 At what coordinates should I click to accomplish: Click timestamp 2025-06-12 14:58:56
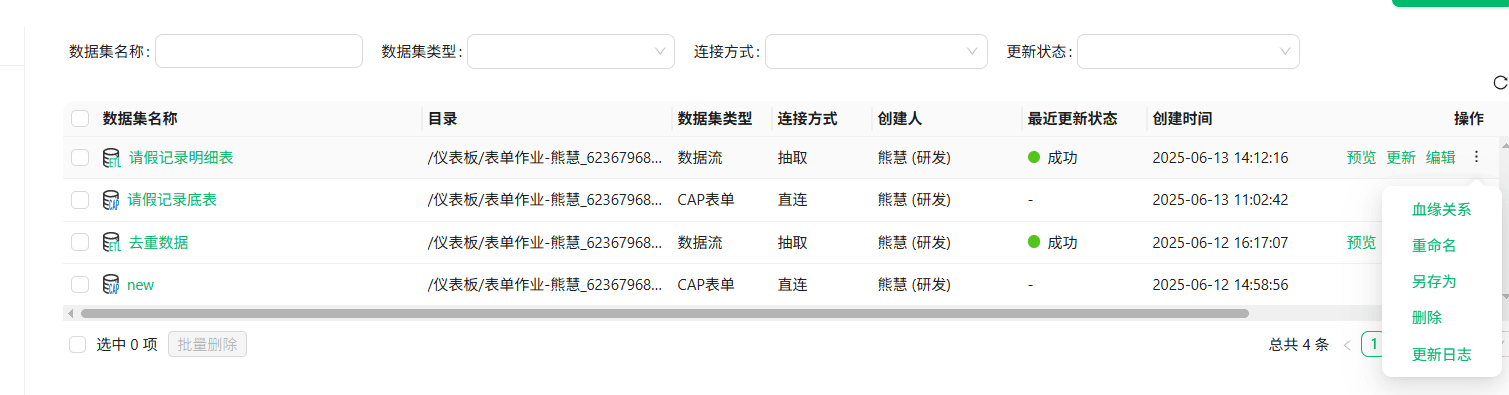tap(1220, 285)
